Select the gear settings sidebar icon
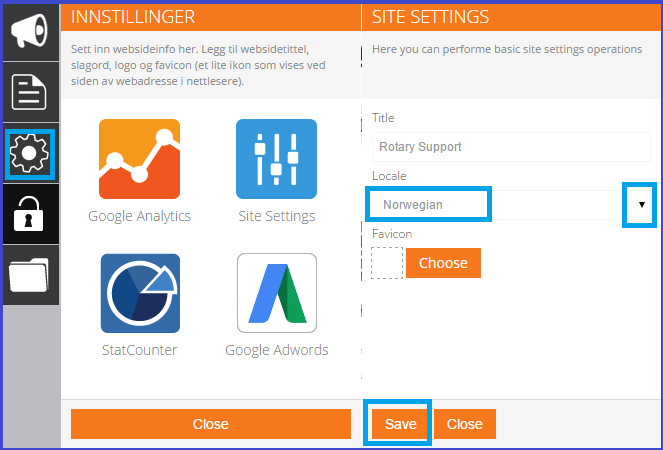 click(29, 154)
